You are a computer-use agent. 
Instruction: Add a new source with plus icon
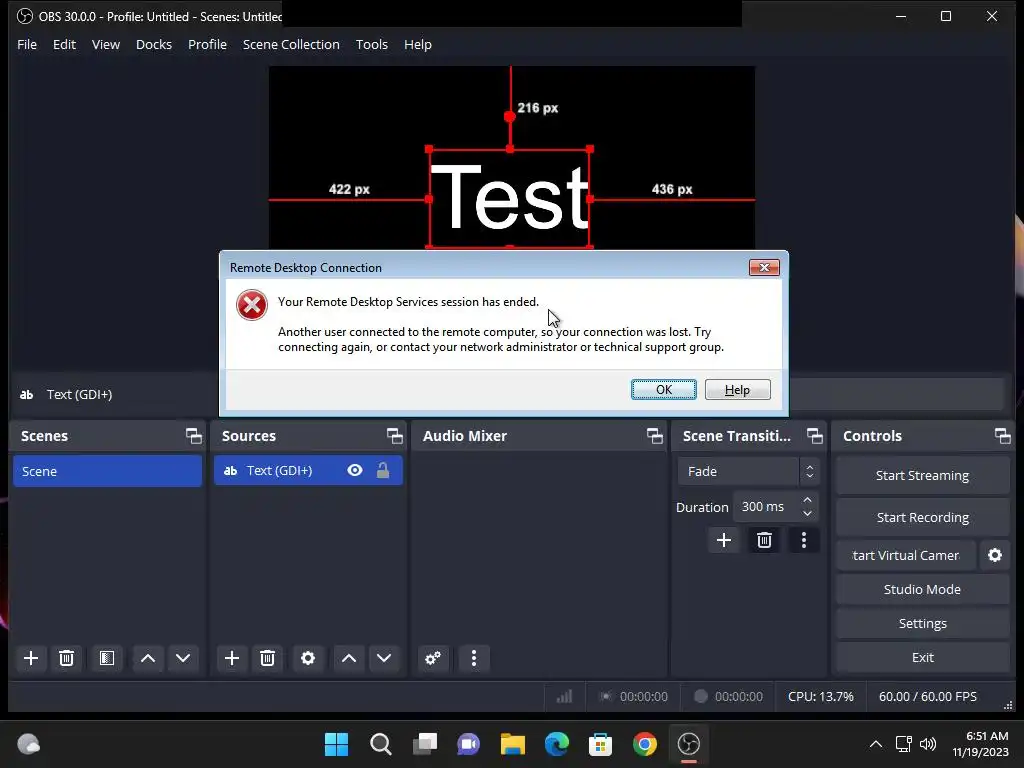tap(232, 658)
